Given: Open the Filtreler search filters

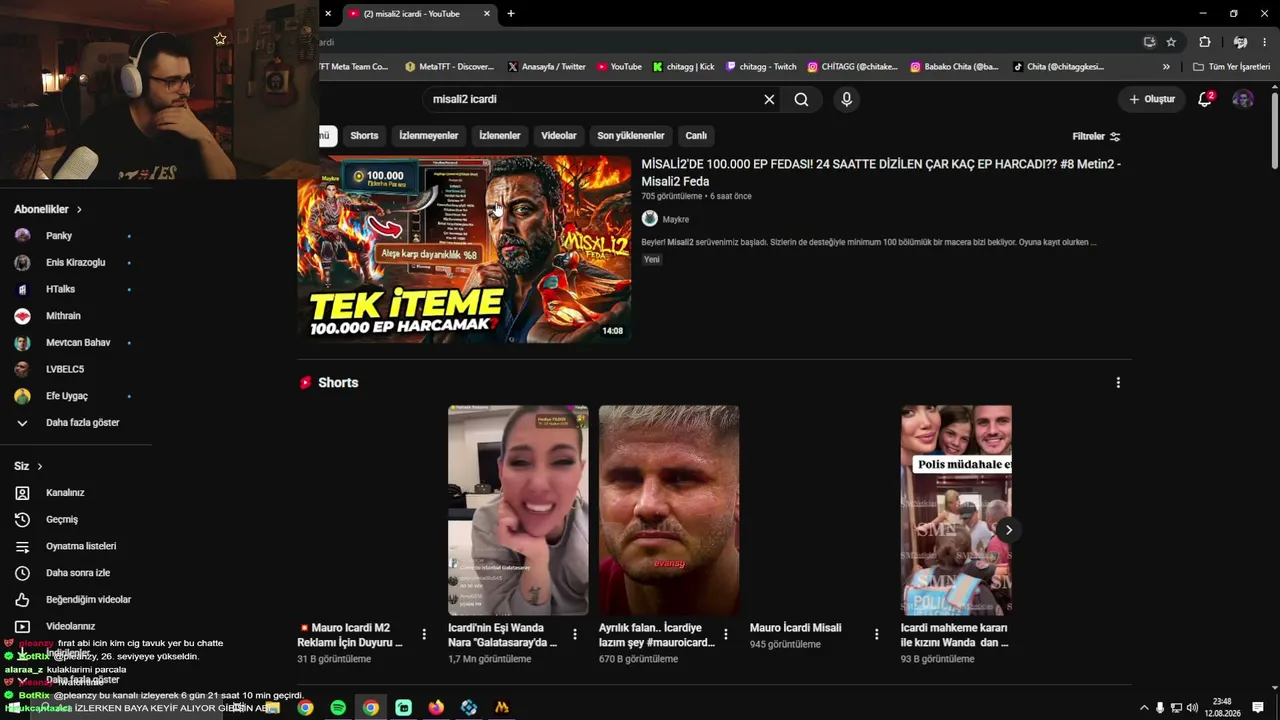Looking at the screenshot, I should [1096, 136].
